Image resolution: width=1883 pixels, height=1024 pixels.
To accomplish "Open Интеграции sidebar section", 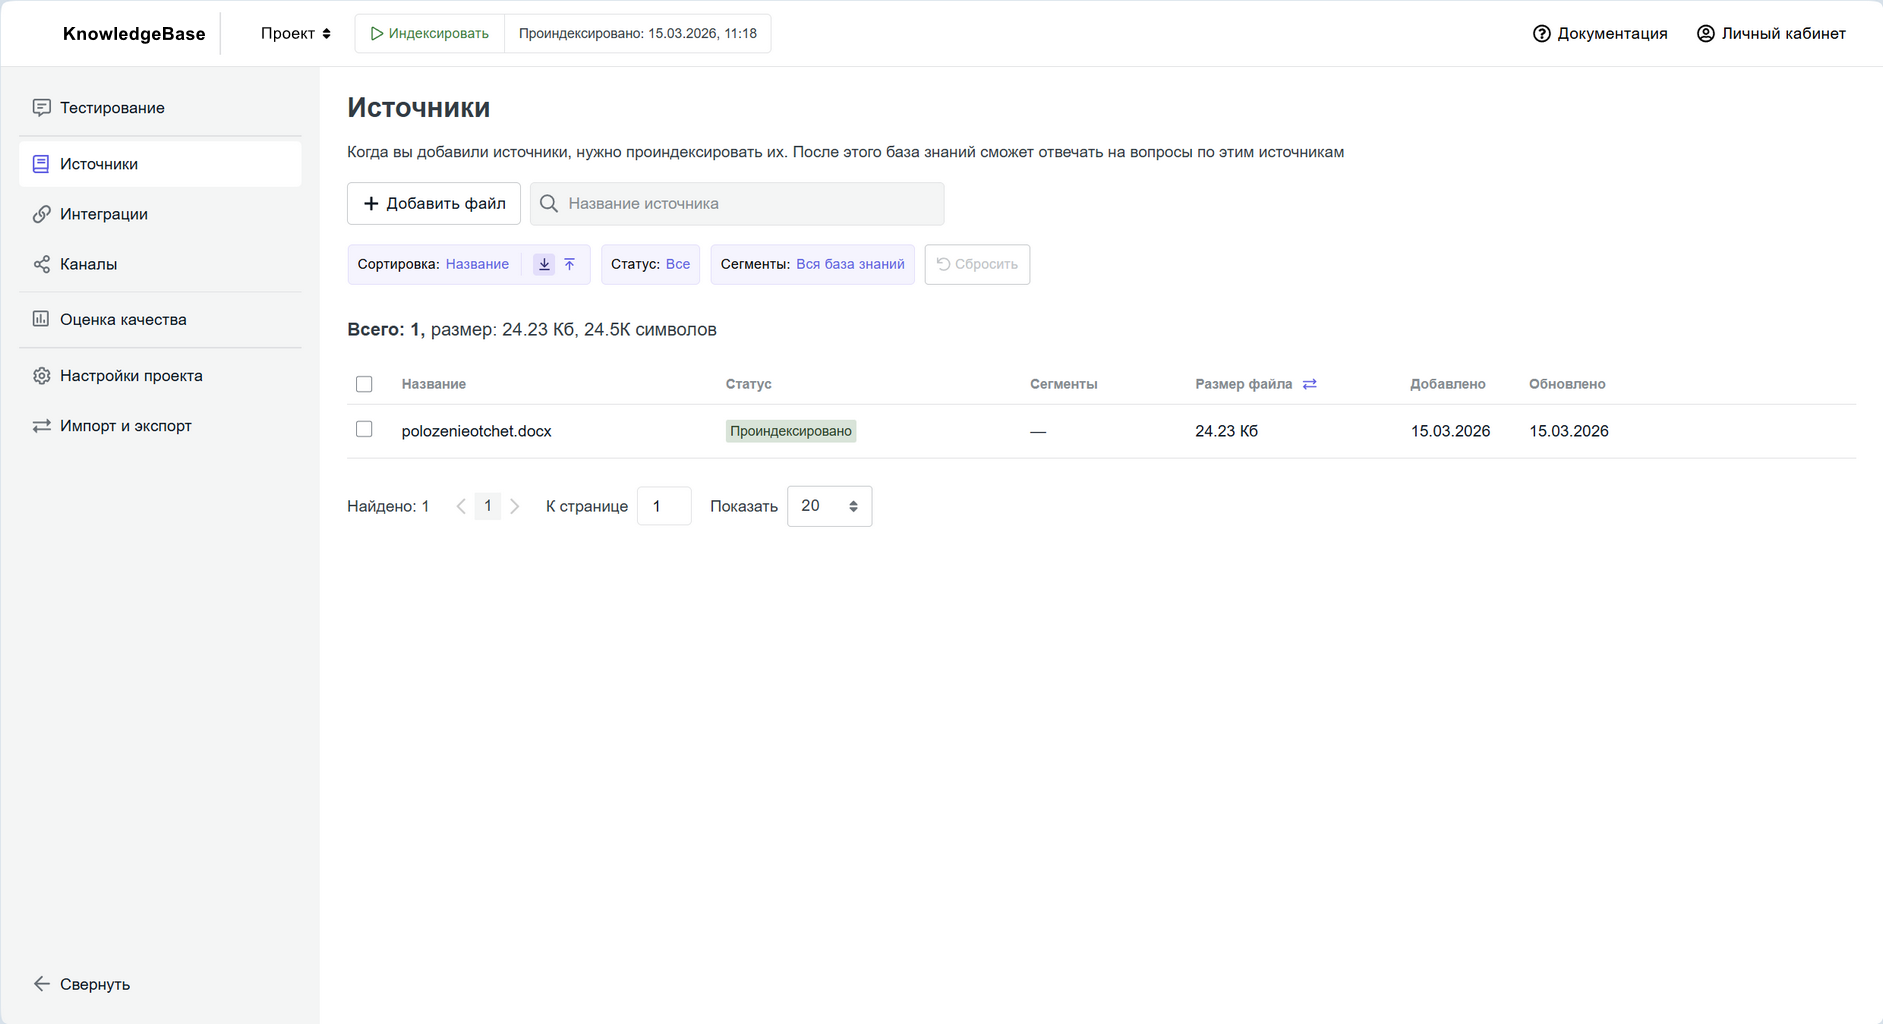I will 104,214.
